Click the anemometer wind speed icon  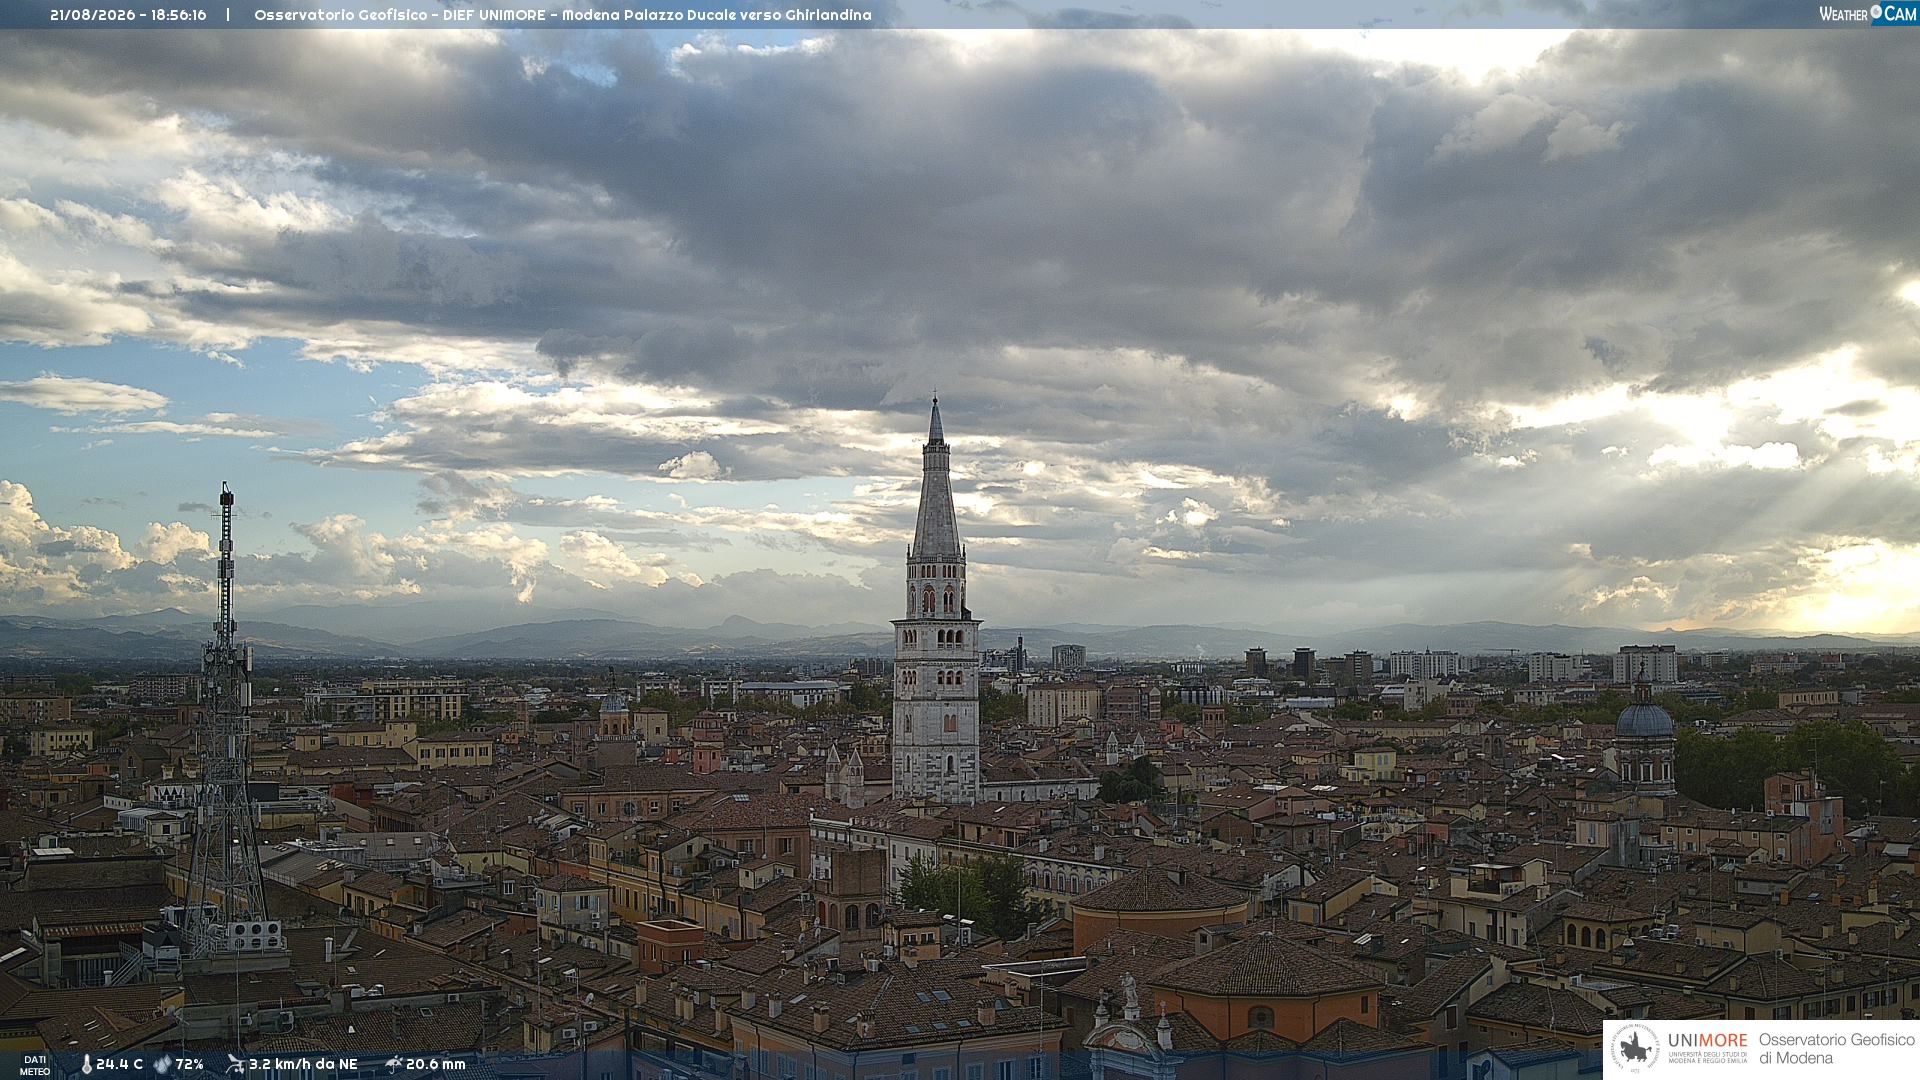pyautogui.click(x=235, y=1064)
